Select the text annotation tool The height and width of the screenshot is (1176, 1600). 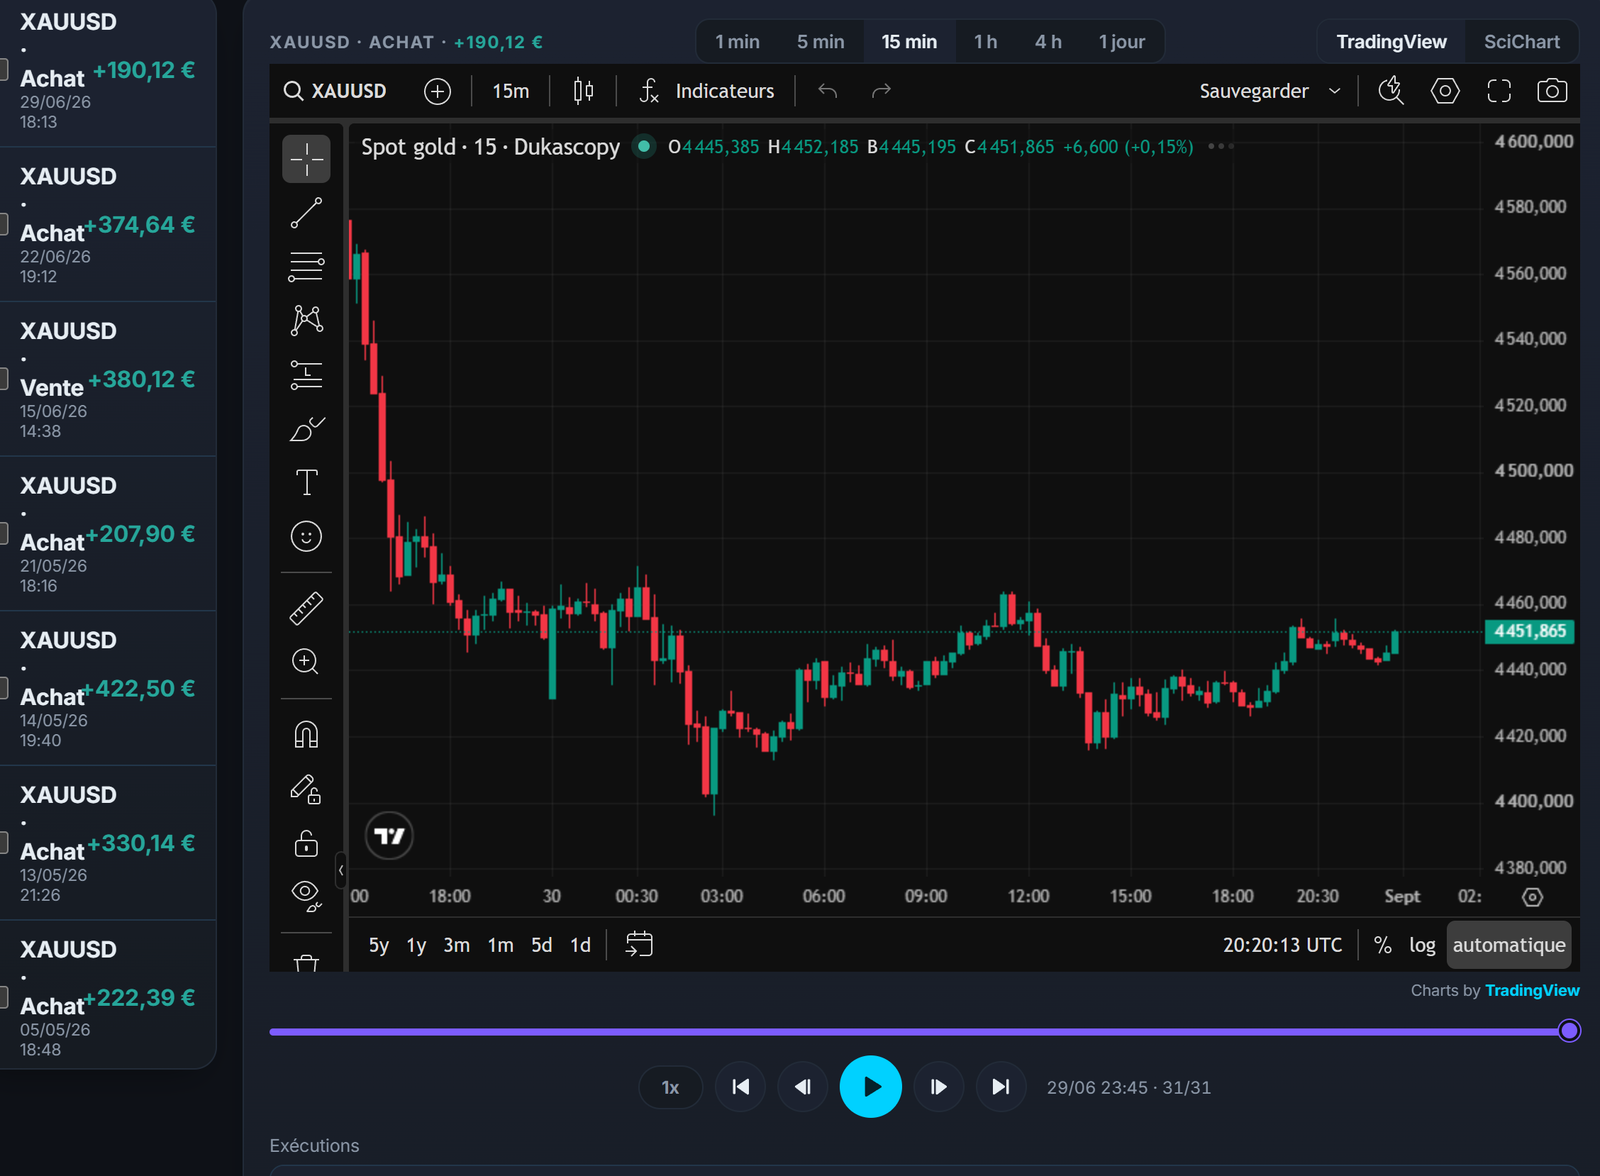pyautogui.click(x=306, y=483)
